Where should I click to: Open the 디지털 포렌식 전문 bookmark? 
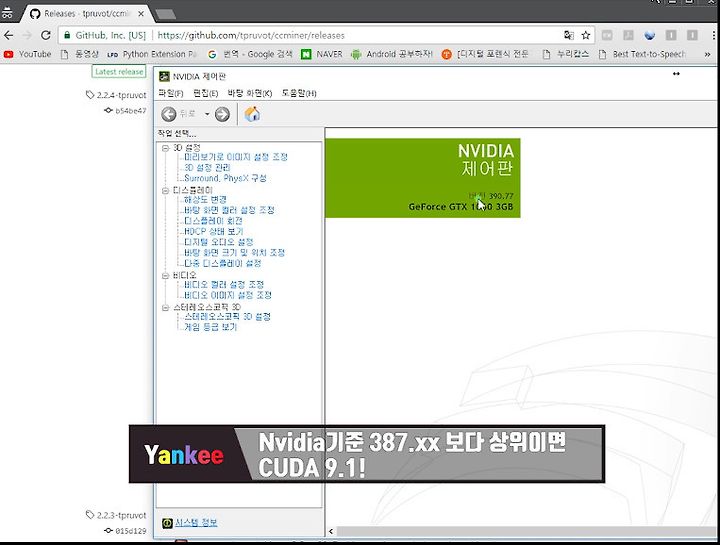[x=485, y=54]
